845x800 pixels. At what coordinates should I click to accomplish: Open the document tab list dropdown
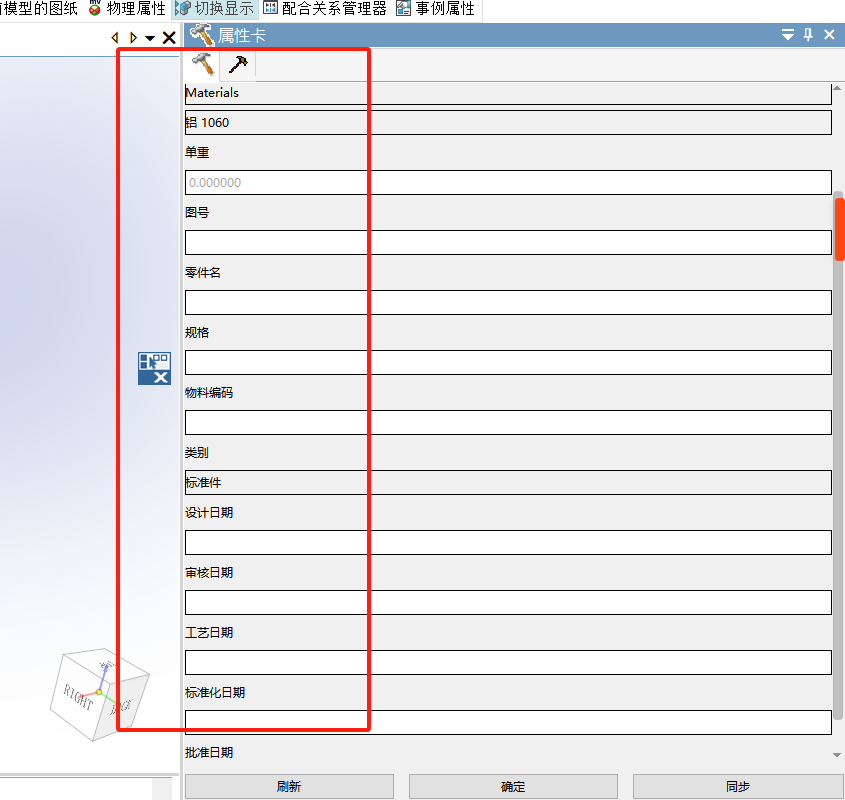tap(150, 38)
